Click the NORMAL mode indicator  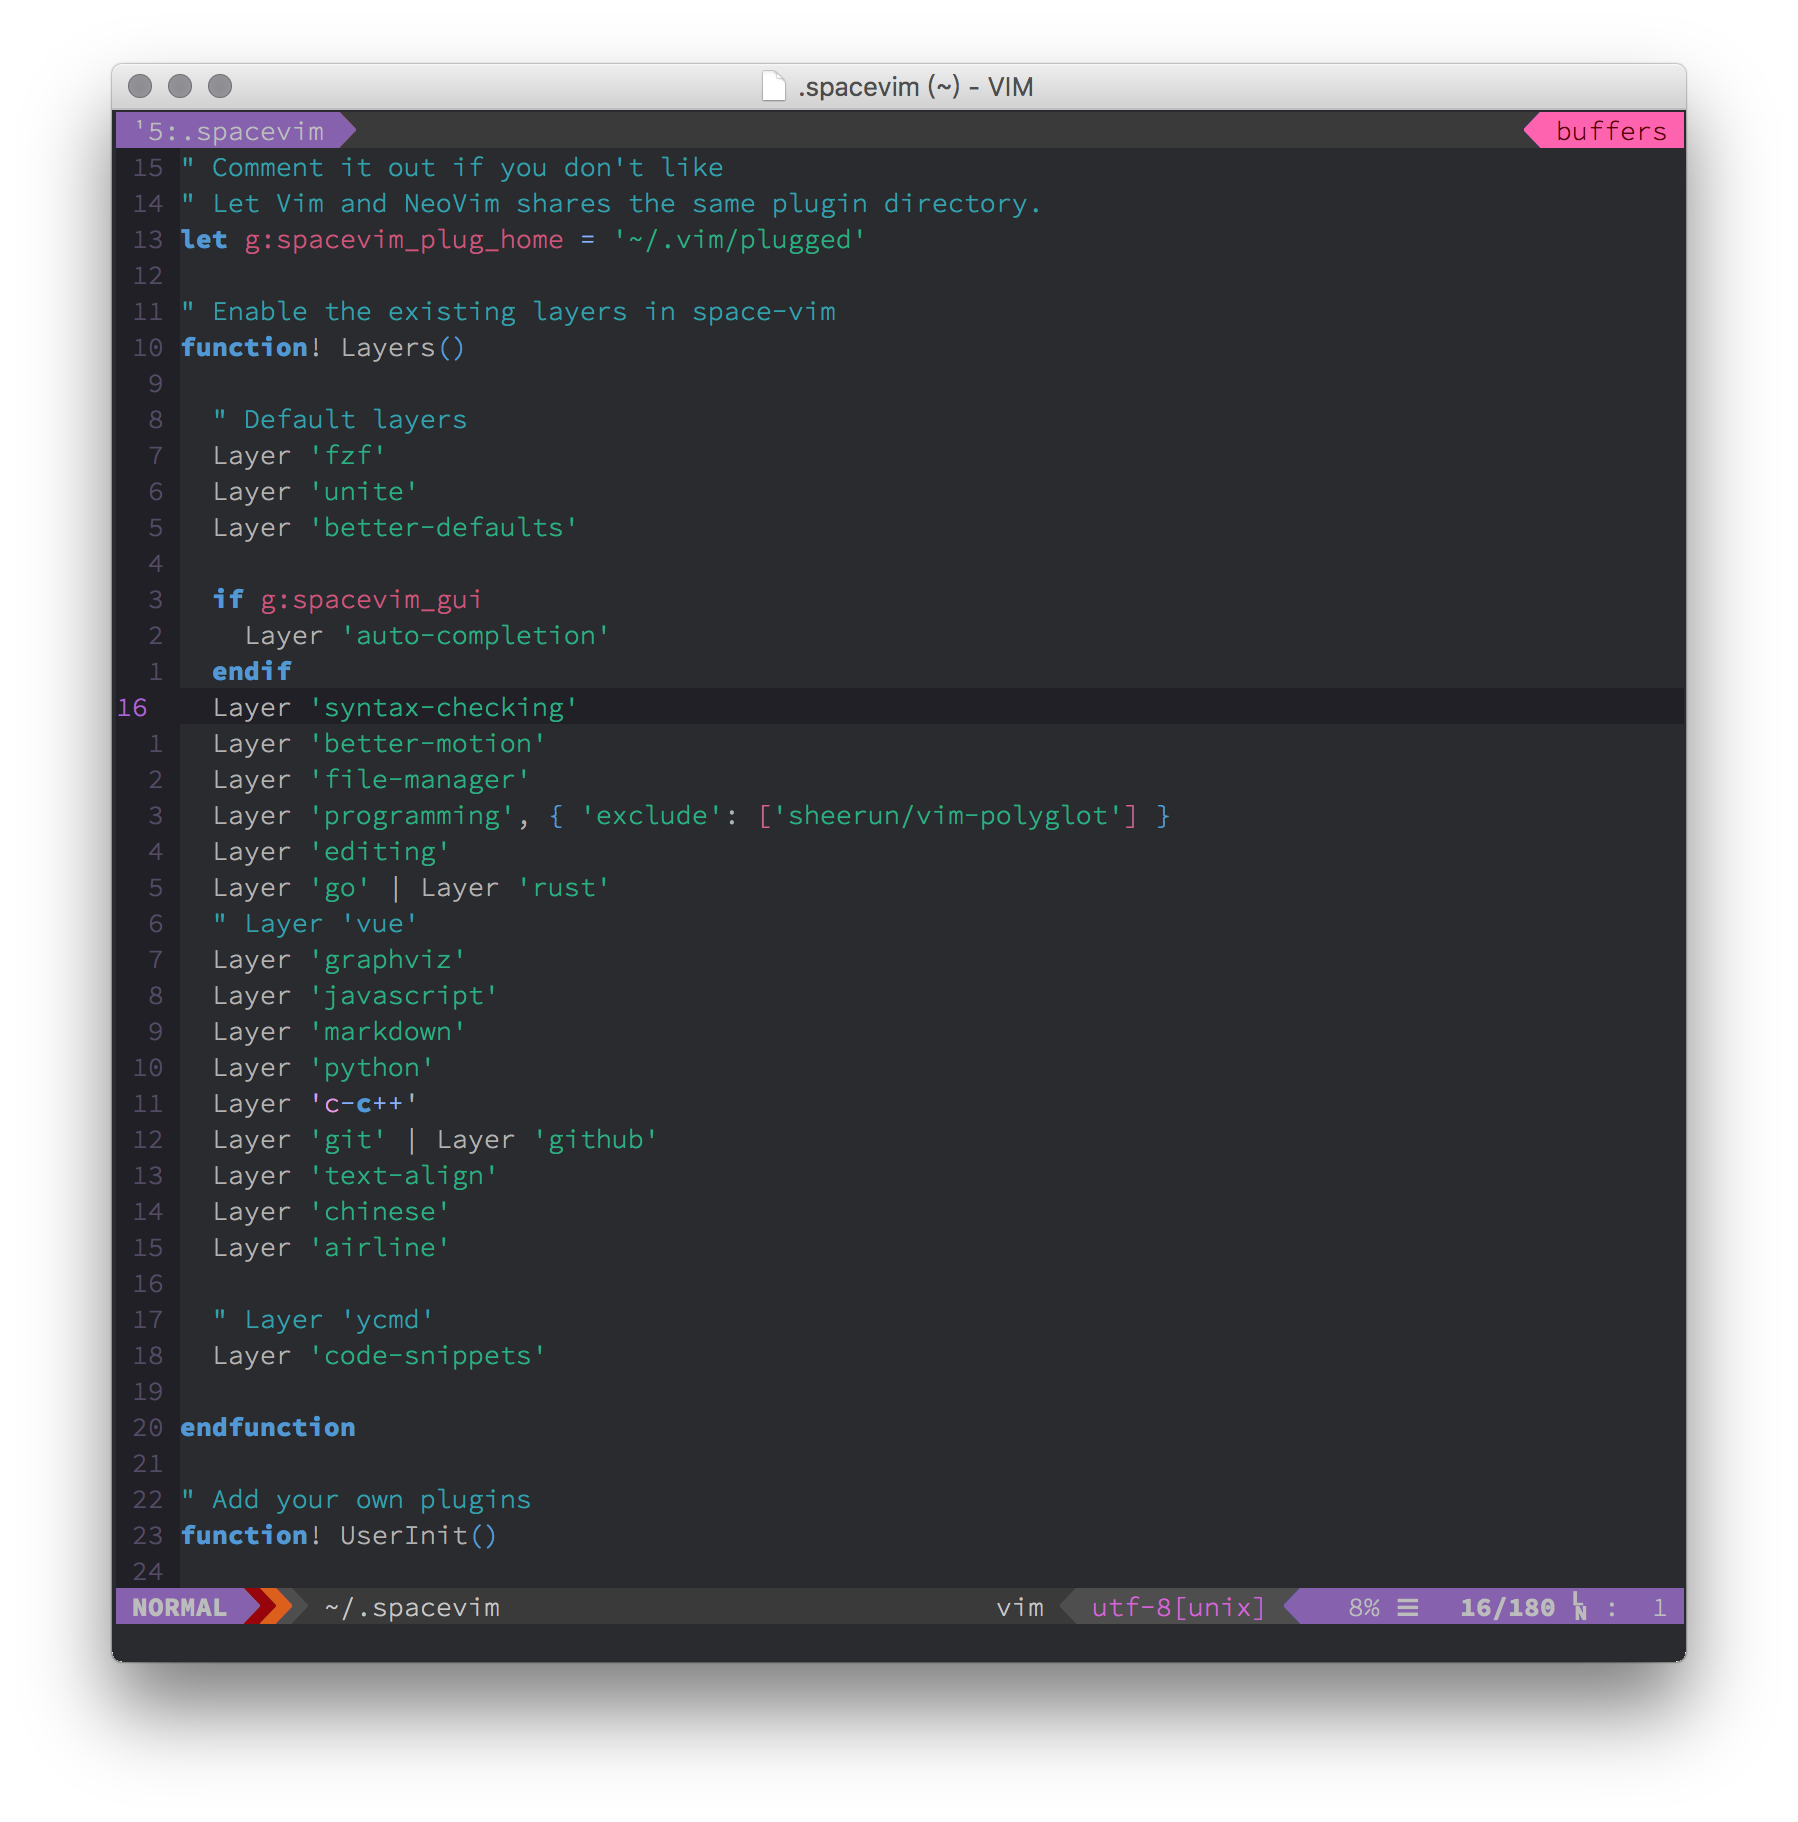(179, 1607)
